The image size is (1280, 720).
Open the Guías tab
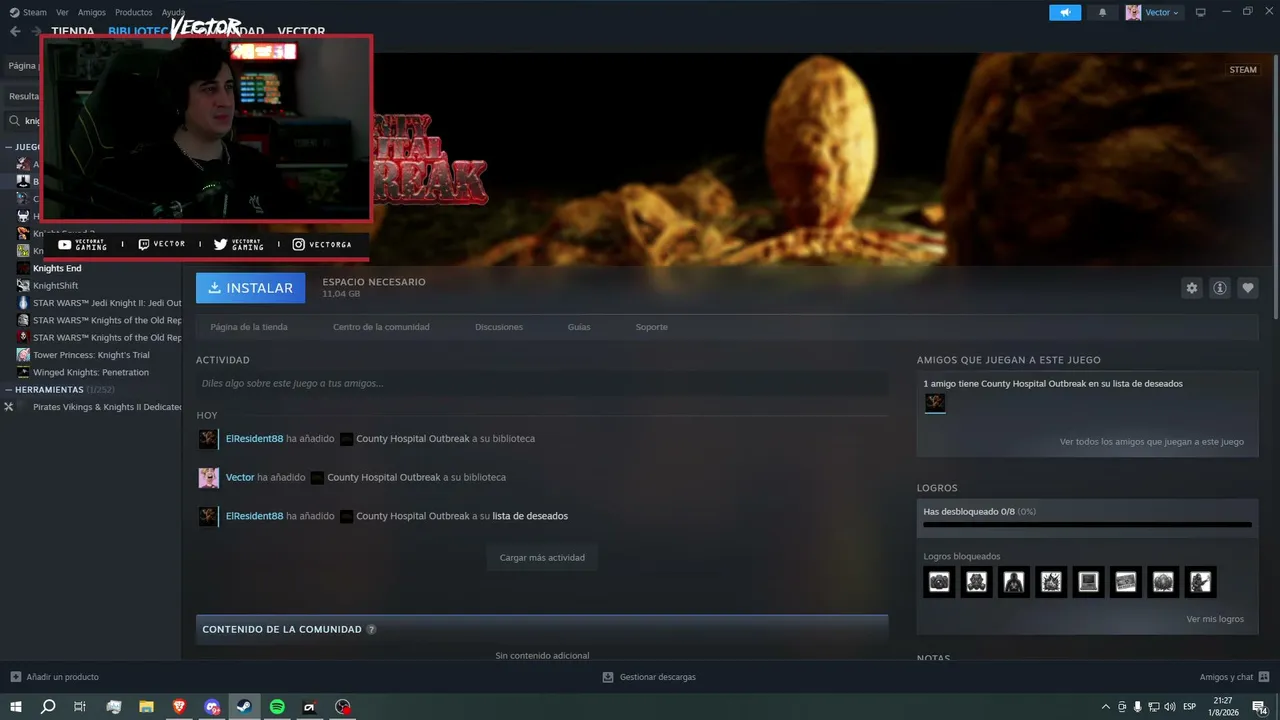579,327
